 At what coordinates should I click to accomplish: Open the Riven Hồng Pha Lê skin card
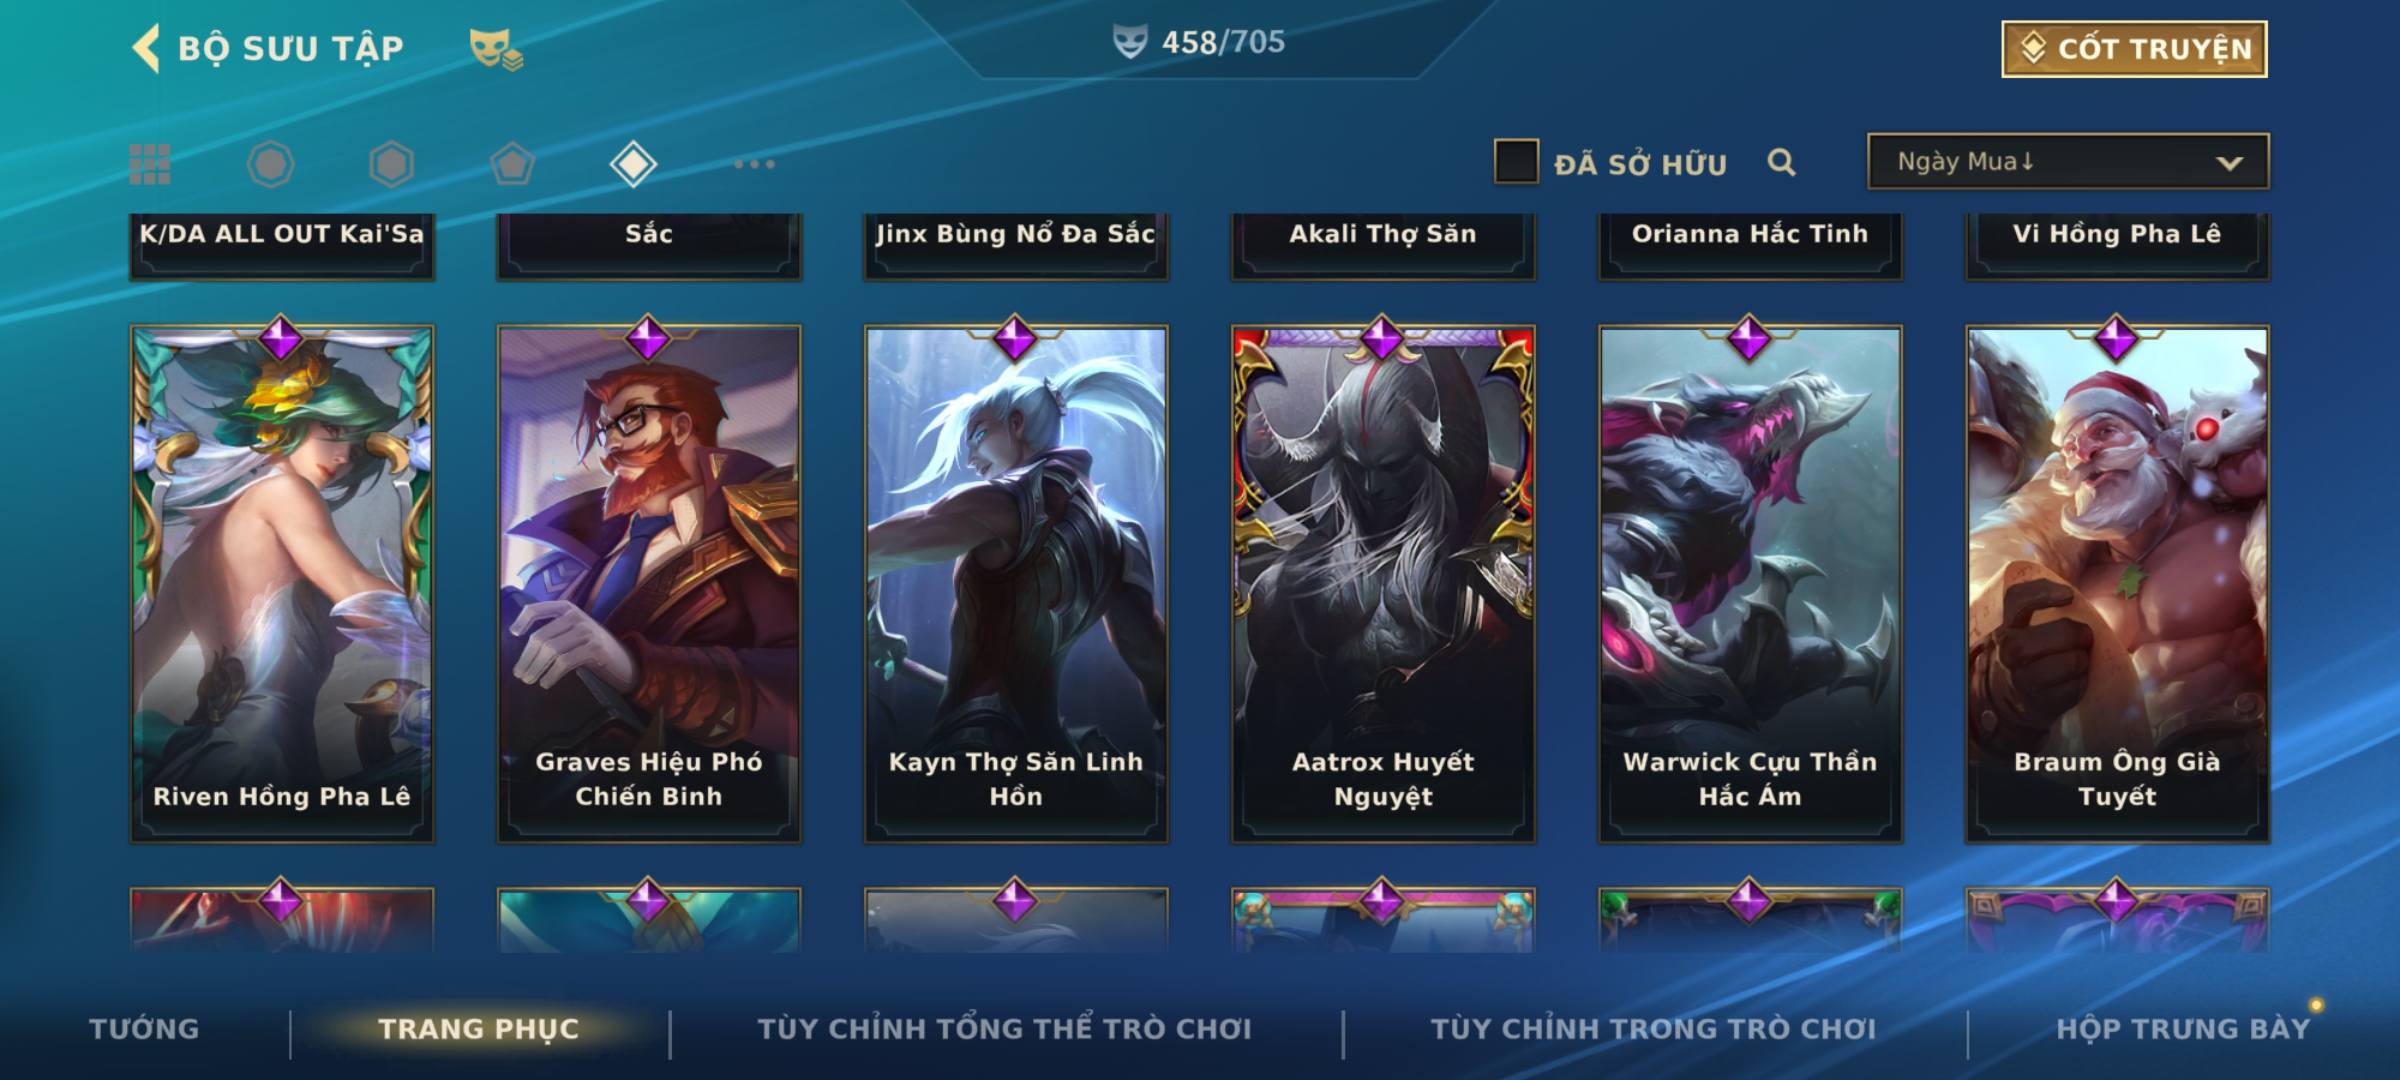(x=282, y=583)
